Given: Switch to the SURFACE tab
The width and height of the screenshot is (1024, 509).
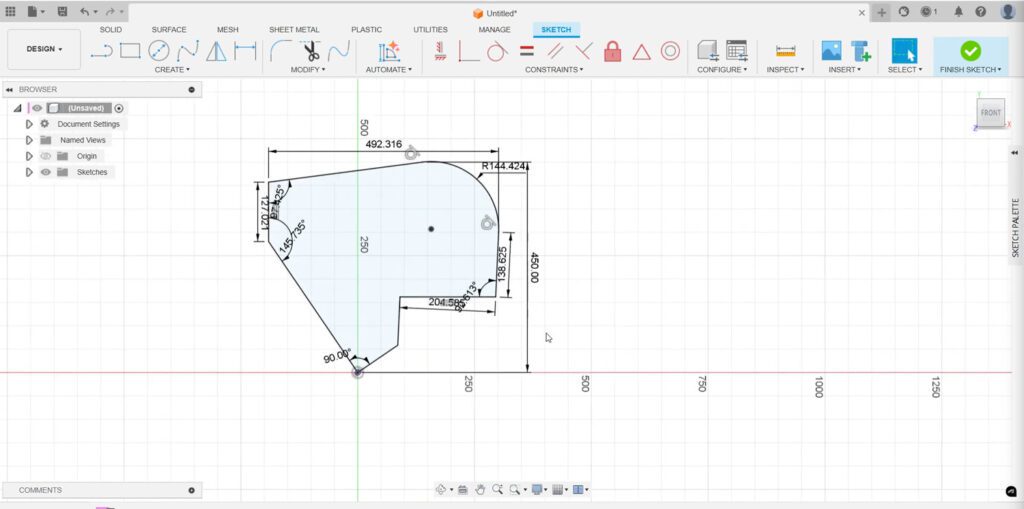Looking at the screenshot, I should (169, 30).
